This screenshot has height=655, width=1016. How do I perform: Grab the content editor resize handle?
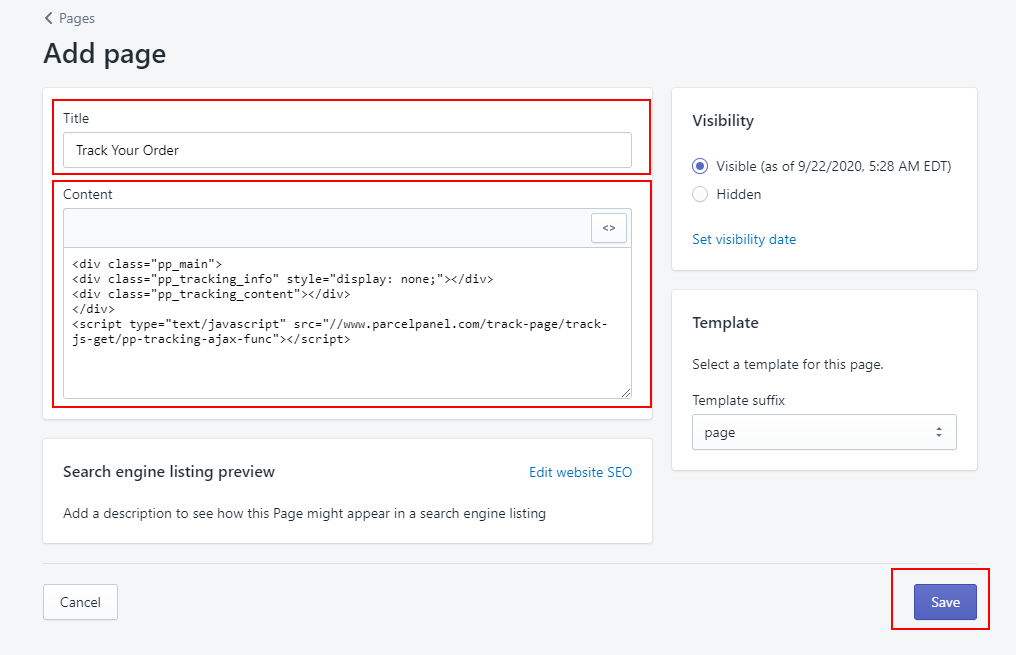coord(625,393)
